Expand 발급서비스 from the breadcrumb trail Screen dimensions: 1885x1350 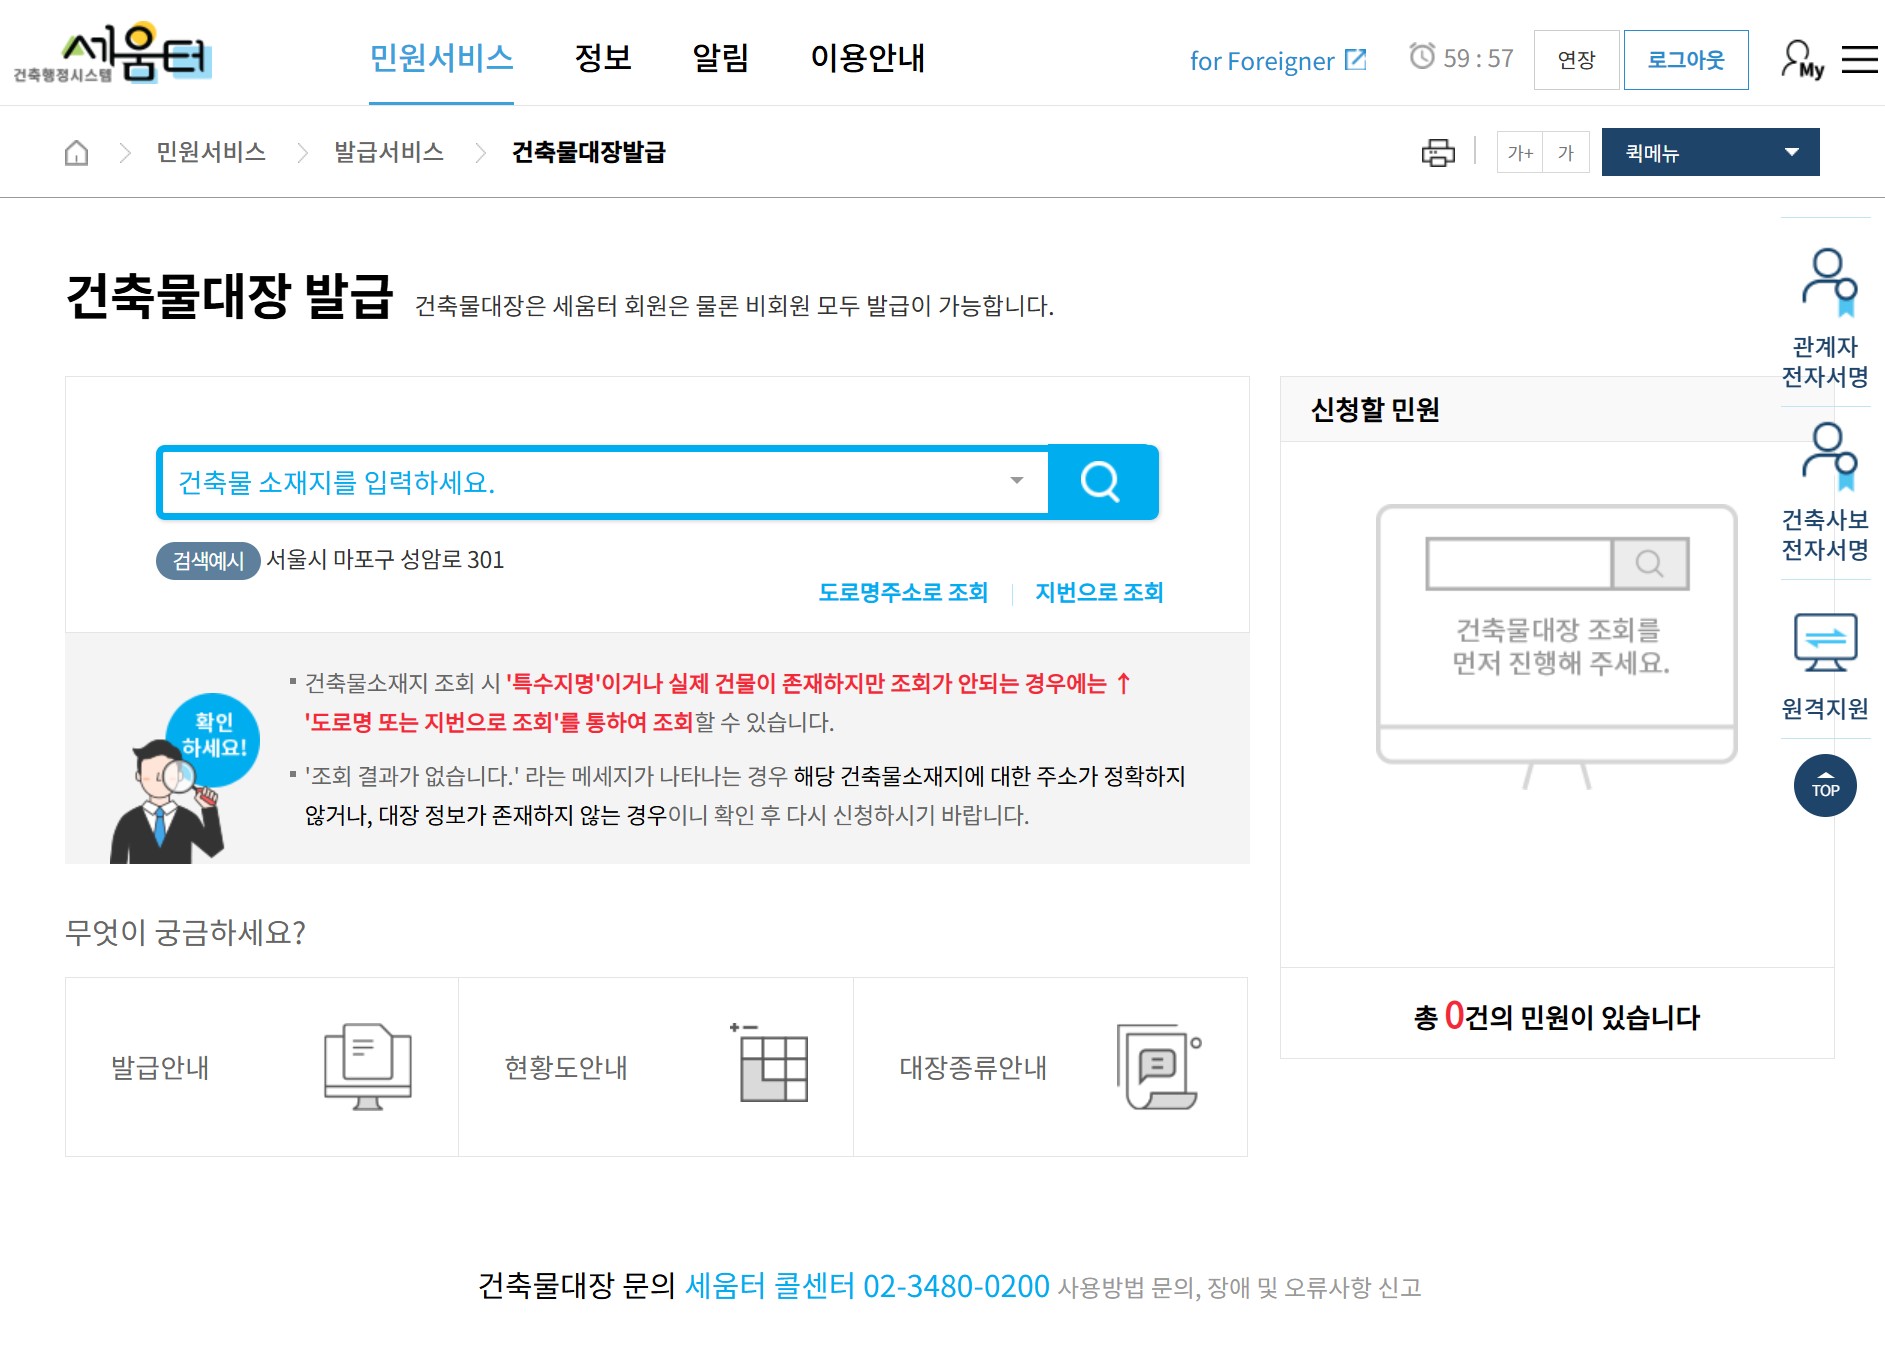coord(388,152)
